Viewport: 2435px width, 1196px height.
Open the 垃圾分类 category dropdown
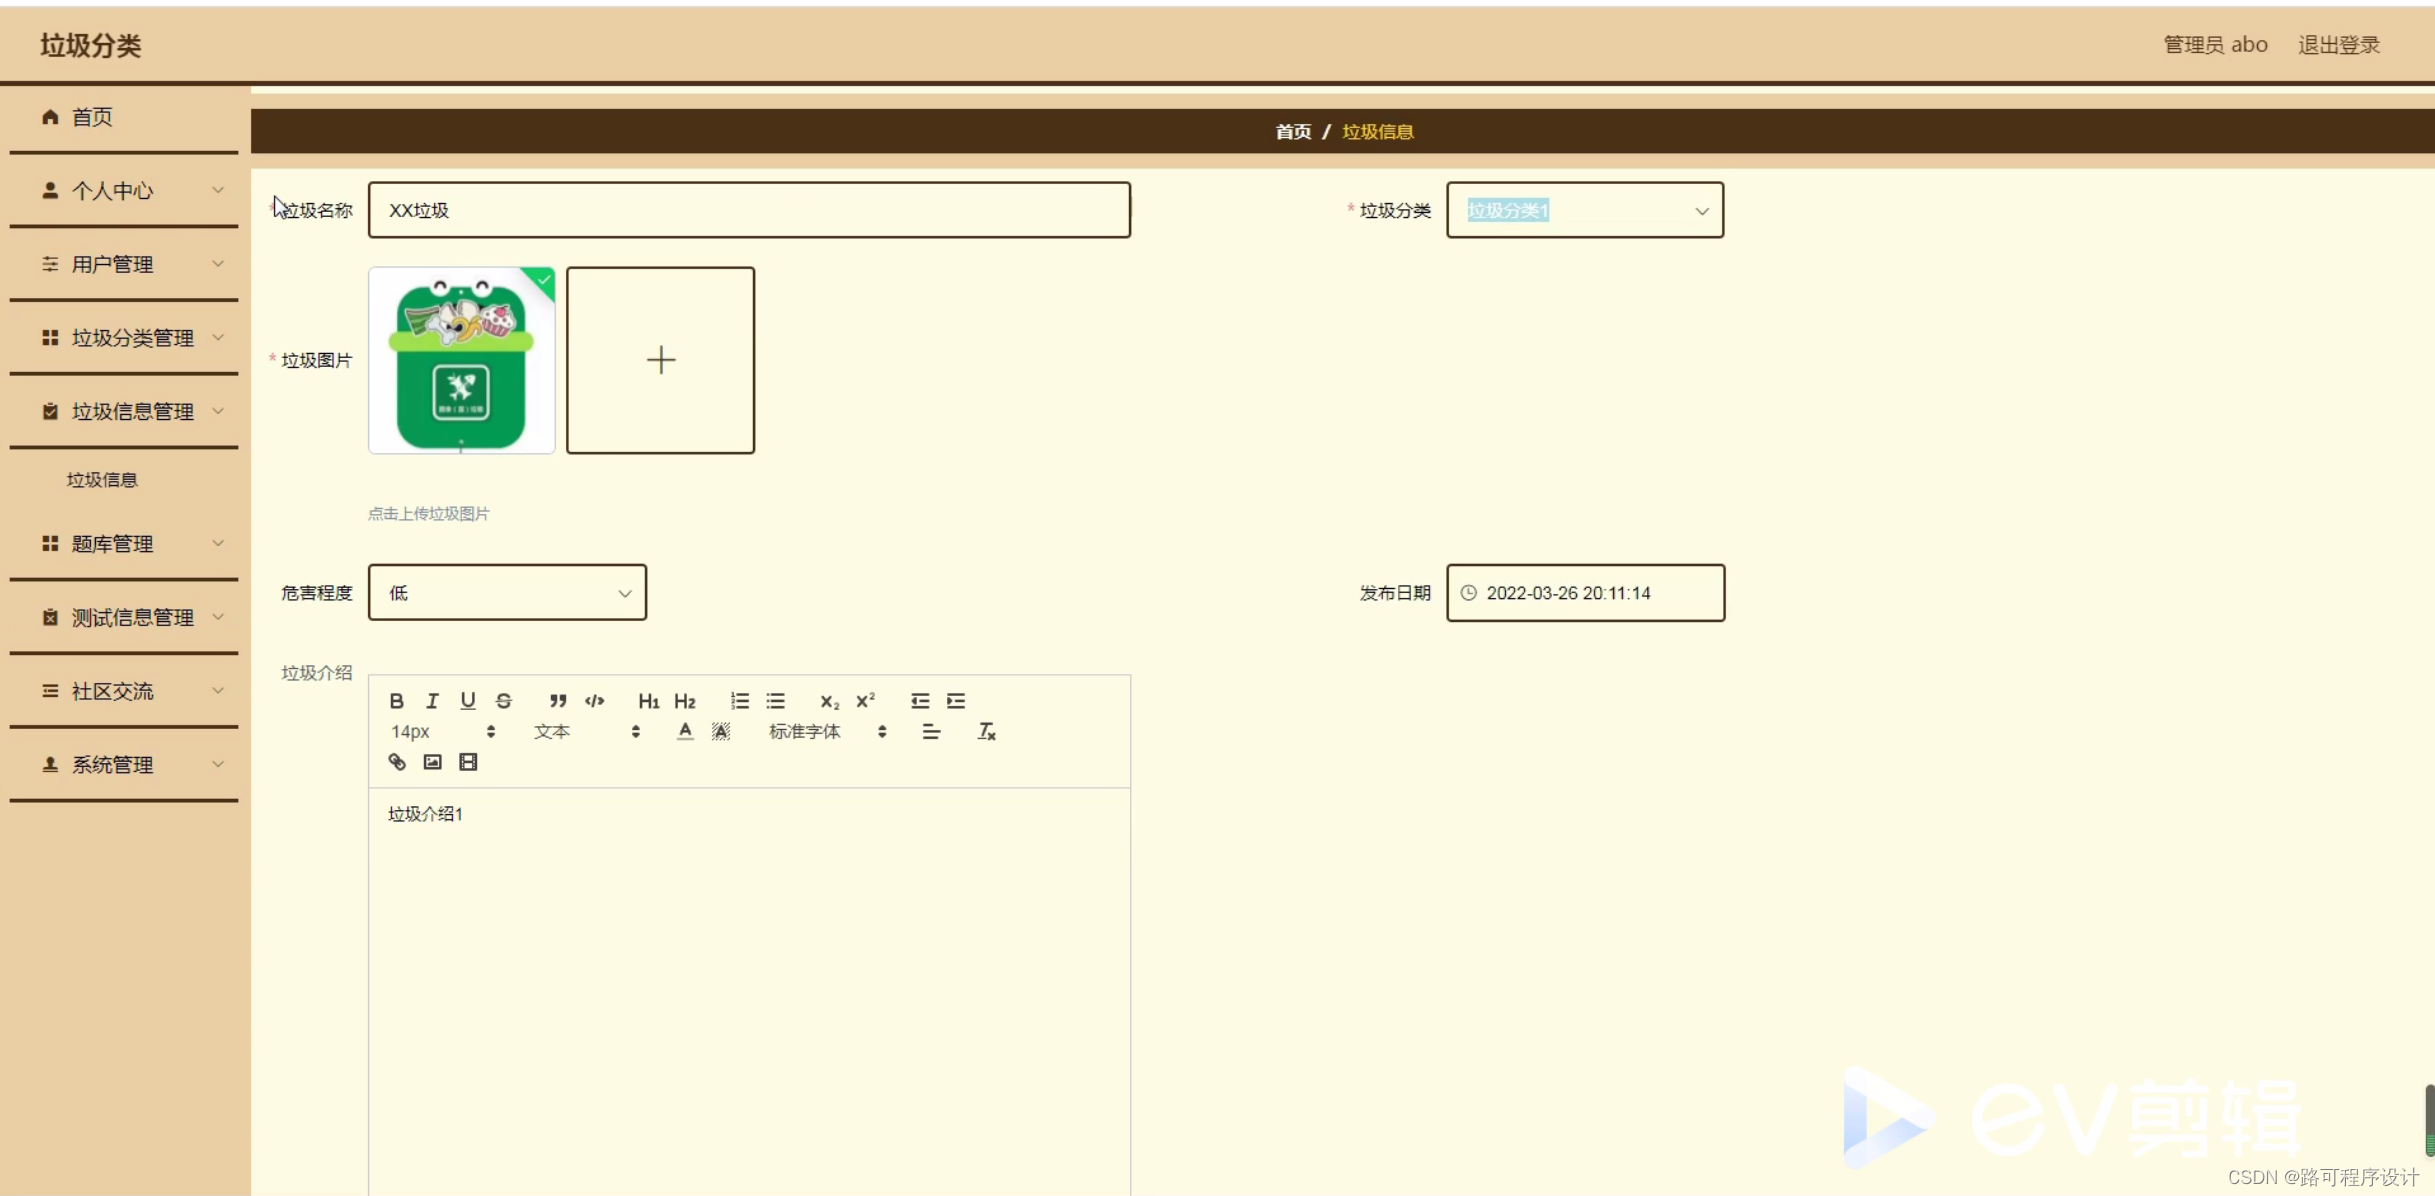(1585, 210)
